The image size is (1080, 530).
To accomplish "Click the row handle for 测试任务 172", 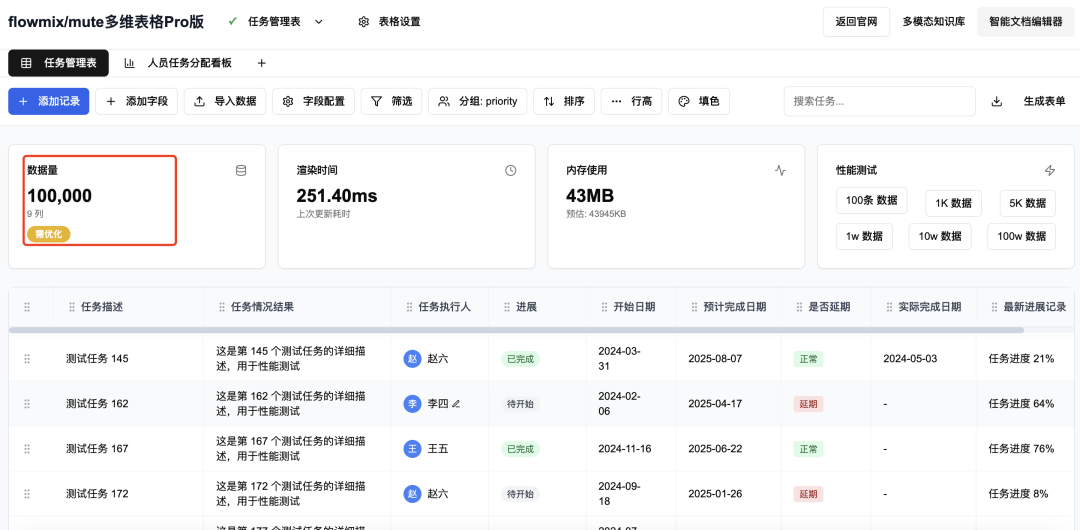I will point(28,494).
